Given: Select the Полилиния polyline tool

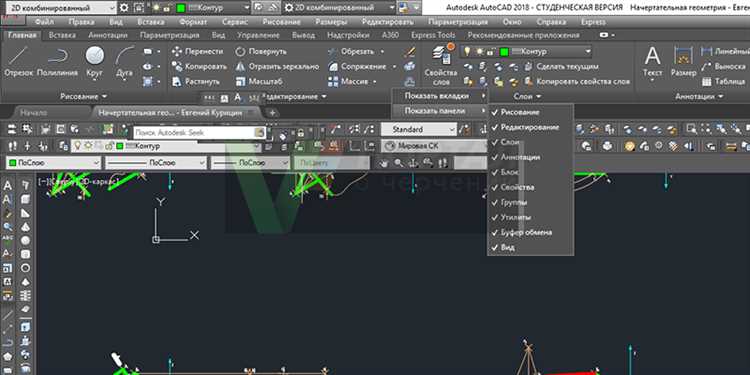Looking at the screenshot, I should click(57, 62).
